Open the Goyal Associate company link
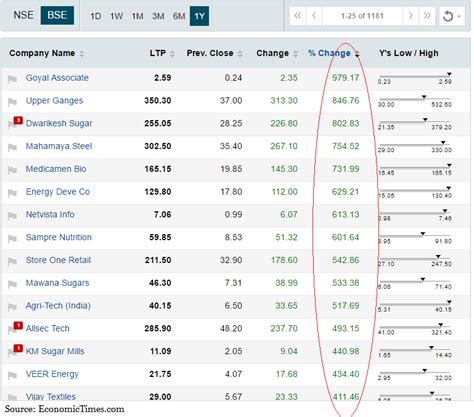474x417 pixels. pos(57,78)
